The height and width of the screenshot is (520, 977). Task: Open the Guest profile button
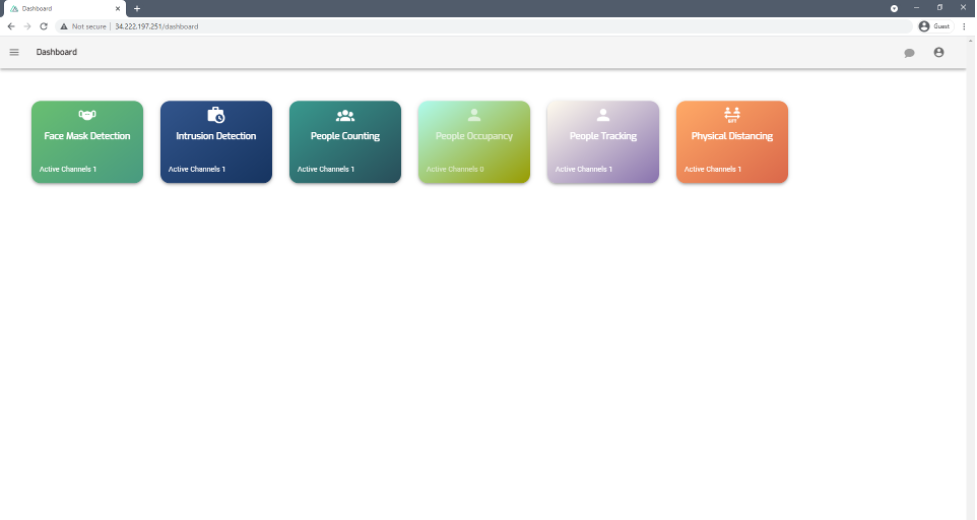[935, 26]
